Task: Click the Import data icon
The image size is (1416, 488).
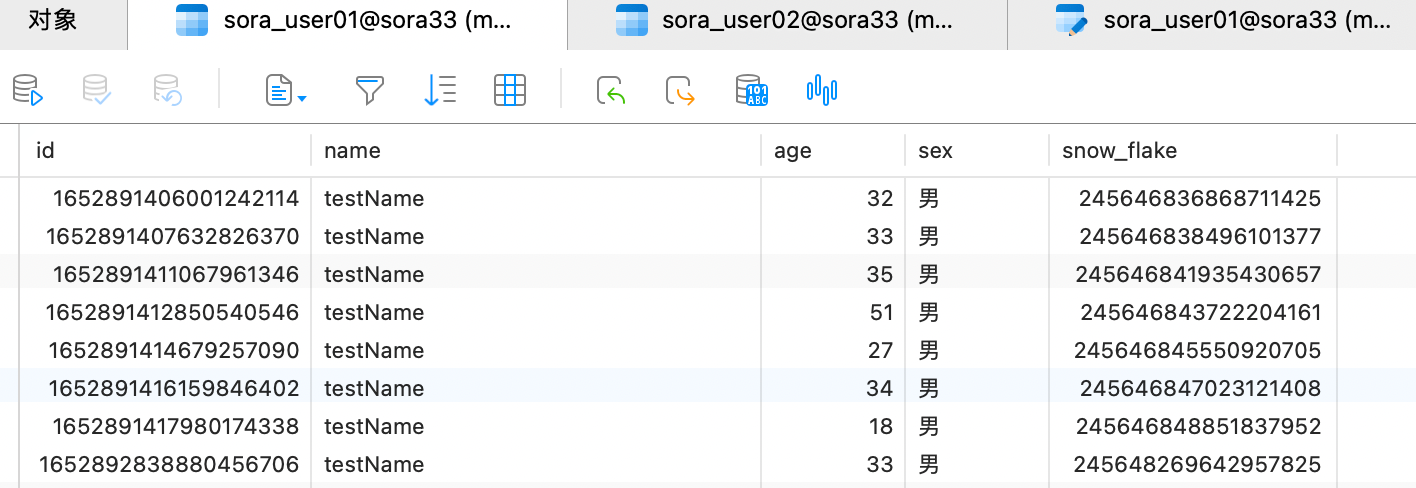Action: pos(611,91)
